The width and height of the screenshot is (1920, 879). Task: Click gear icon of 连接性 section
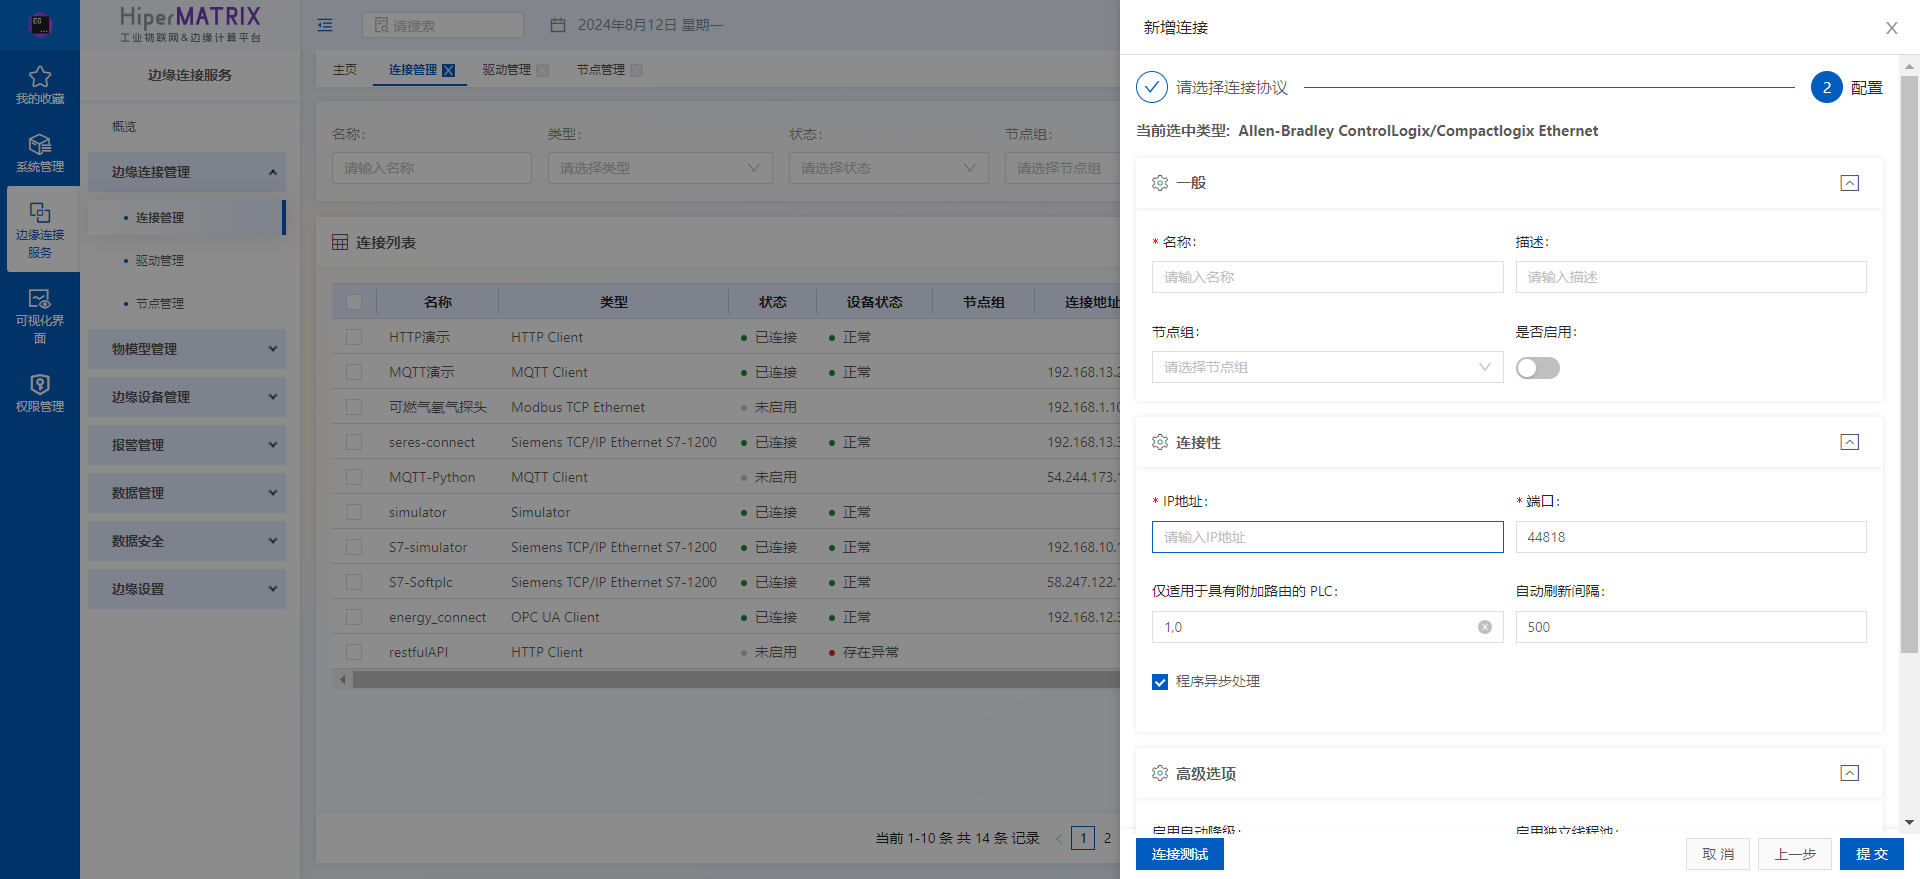(1160, 442)
